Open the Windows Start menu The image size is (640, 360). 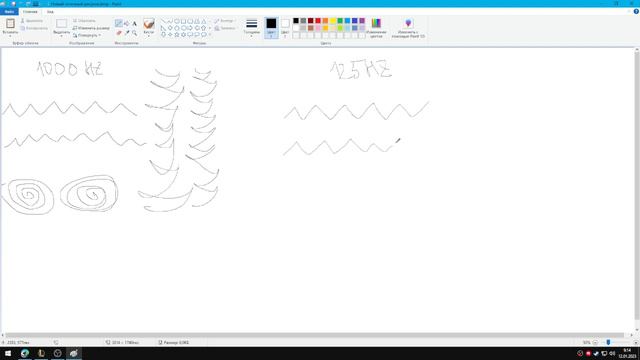click(8, 353)
